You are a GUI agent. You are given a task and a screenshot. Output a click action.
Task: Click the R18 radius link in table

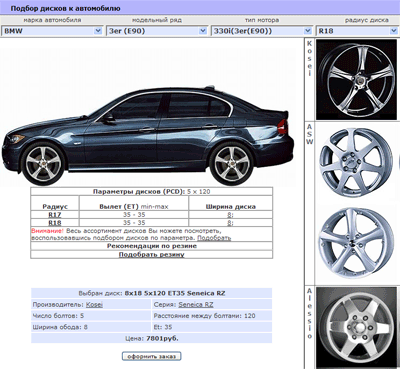coord(55,223)
